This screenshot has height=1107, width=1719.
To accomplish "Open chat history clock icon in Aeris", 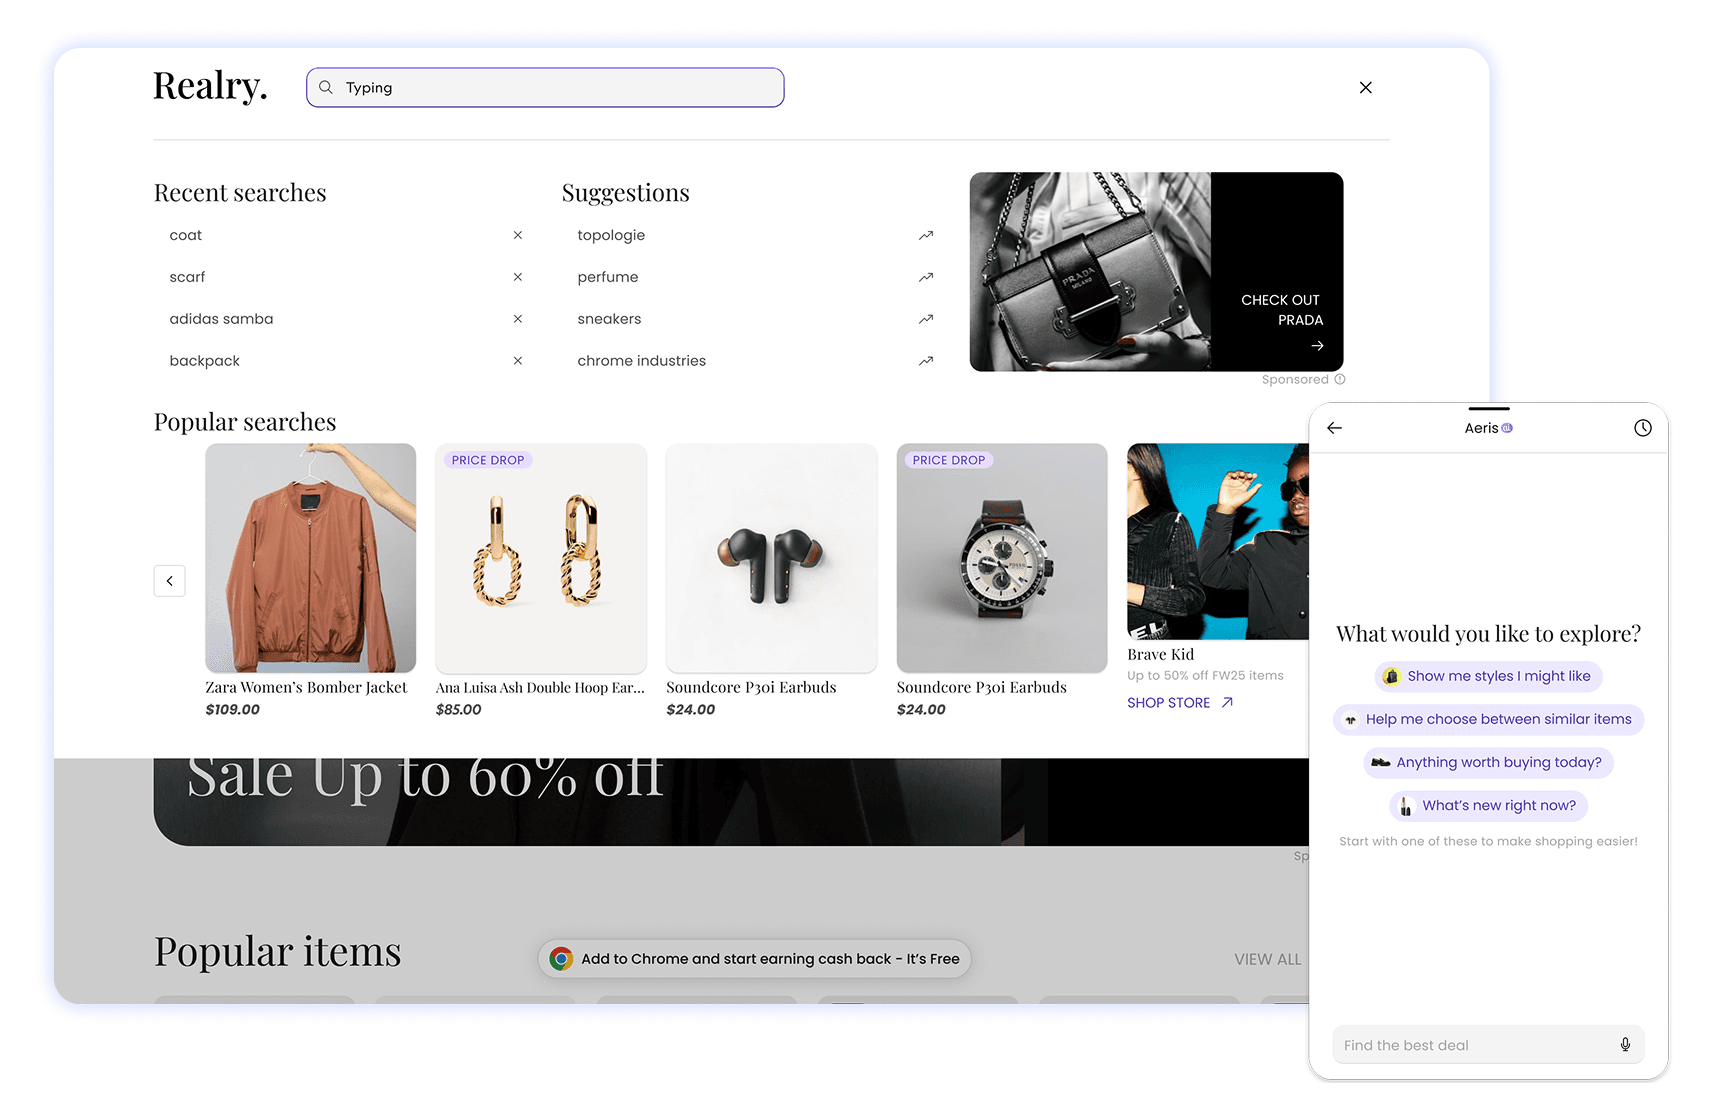I will point(1643,428).
